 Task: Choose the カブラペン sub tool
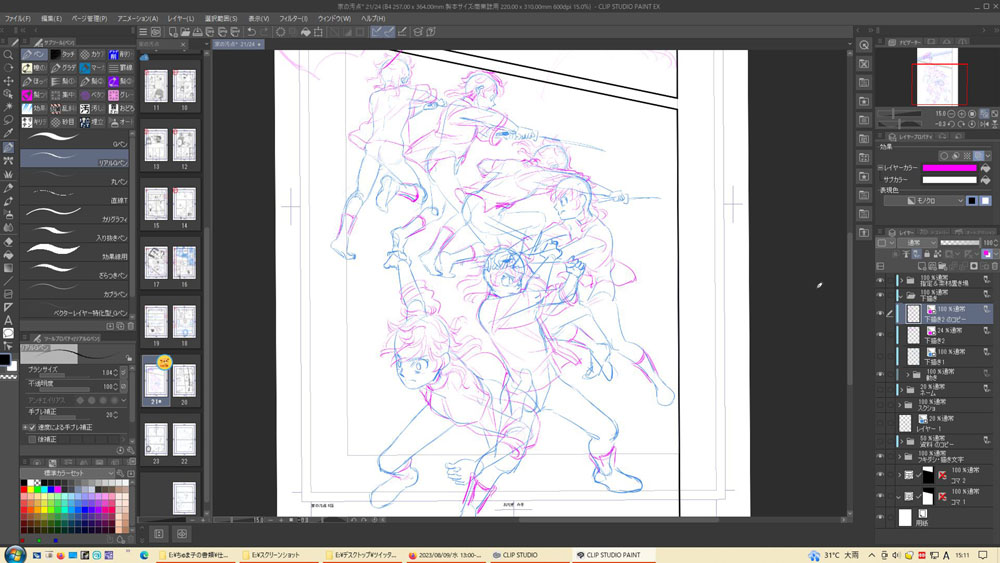[75, 290]
